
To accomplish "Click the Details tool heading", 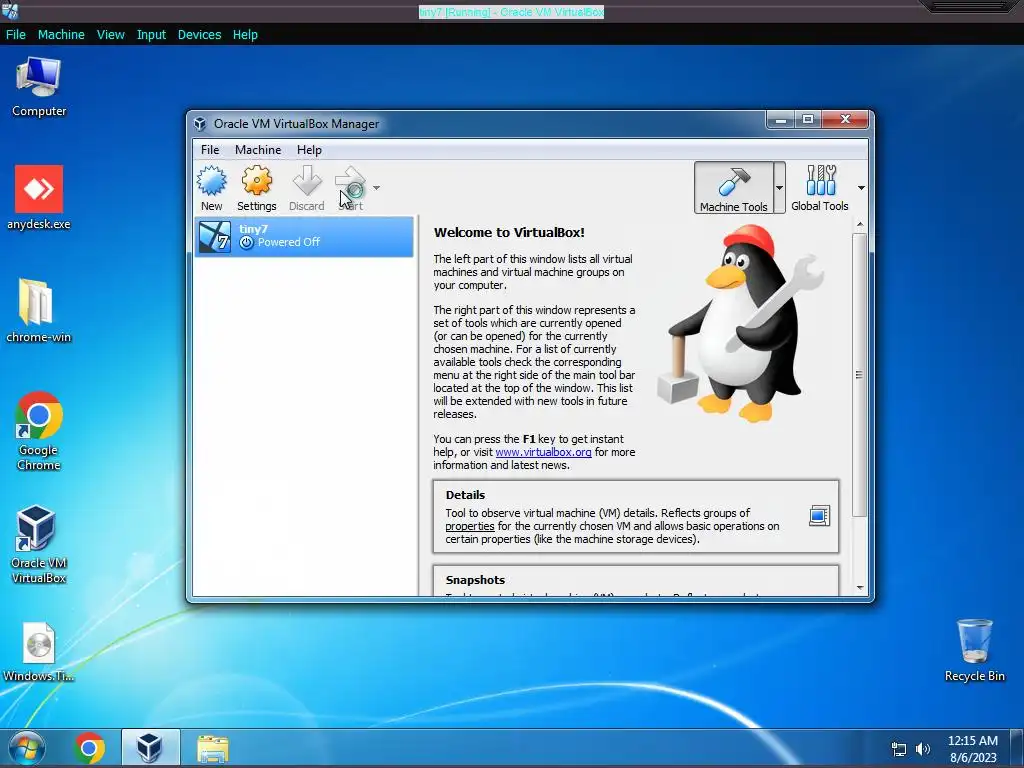I will 465,495.
